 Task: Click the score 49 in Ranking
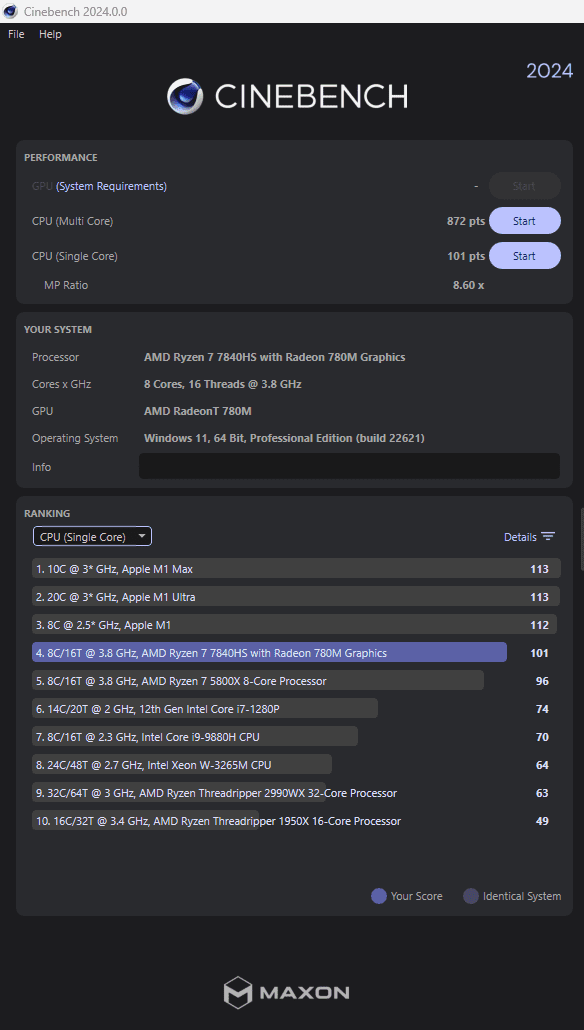(x=542, y=821)
